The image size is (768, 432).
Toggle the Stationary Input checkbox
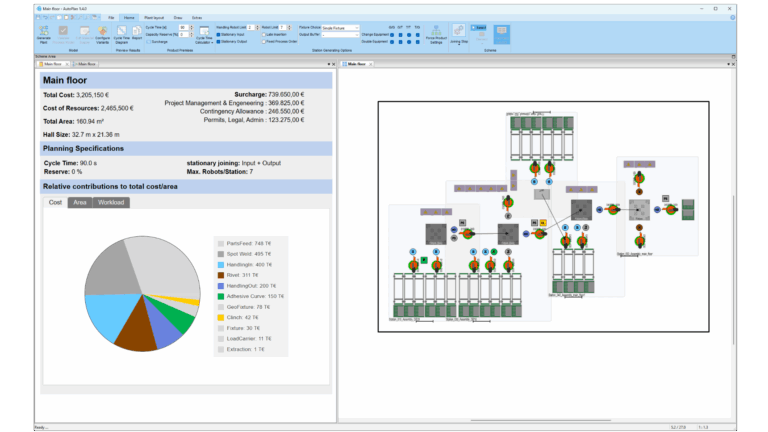[x=218, y=35]
